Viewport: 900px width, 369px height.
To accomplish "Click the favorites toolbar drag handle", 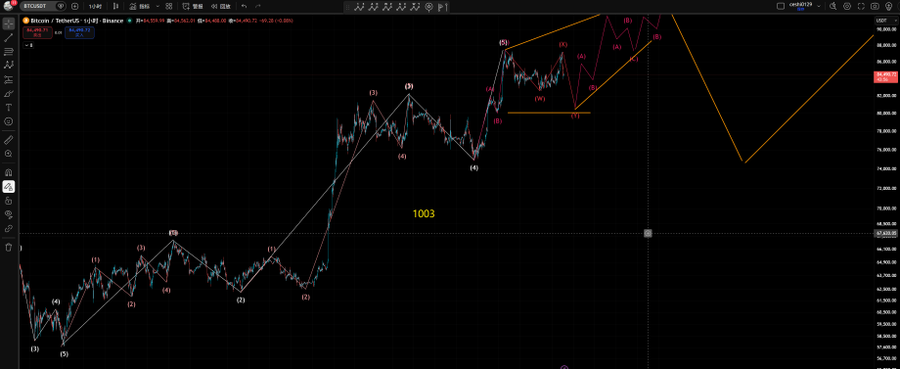I will pyautogui.click(x=348, y=7).
